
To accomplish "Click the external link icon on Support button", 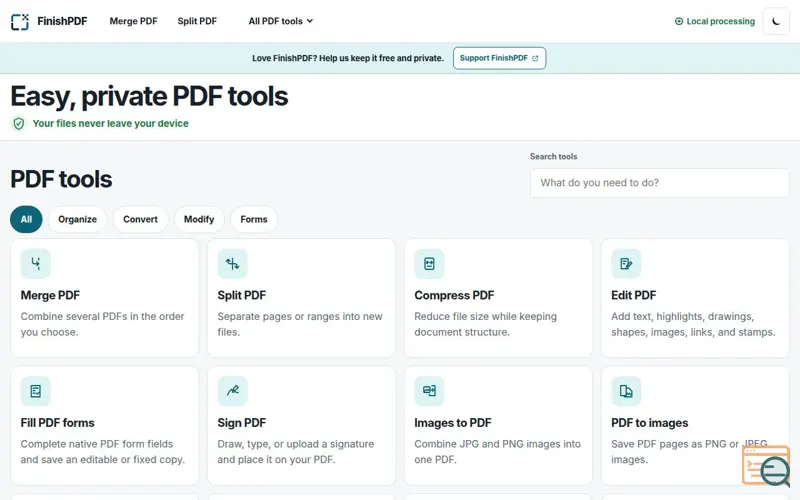I will click(535, 59).
